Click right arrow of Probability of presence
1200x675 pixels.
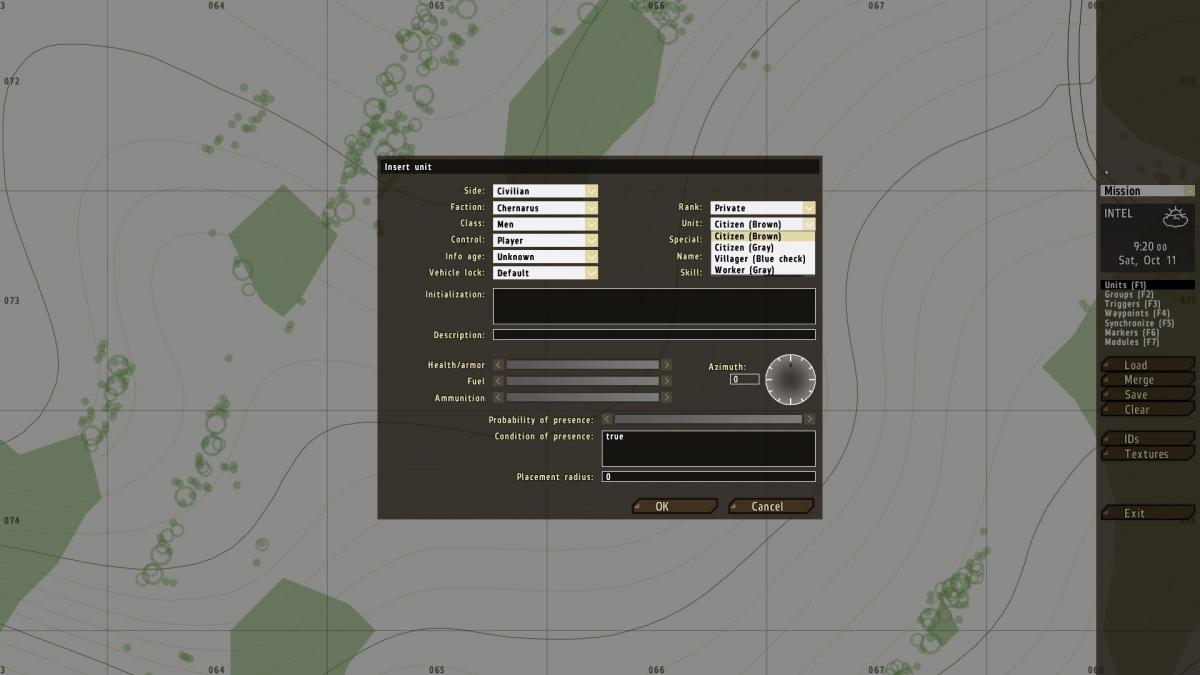[810, 420]
